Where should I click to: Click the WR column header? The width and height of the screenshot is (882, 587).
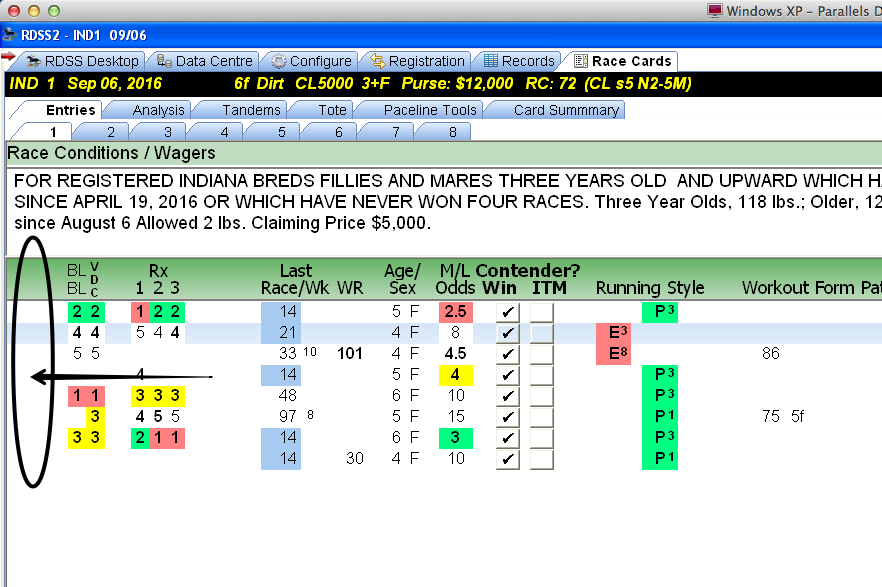pos(350,288)
